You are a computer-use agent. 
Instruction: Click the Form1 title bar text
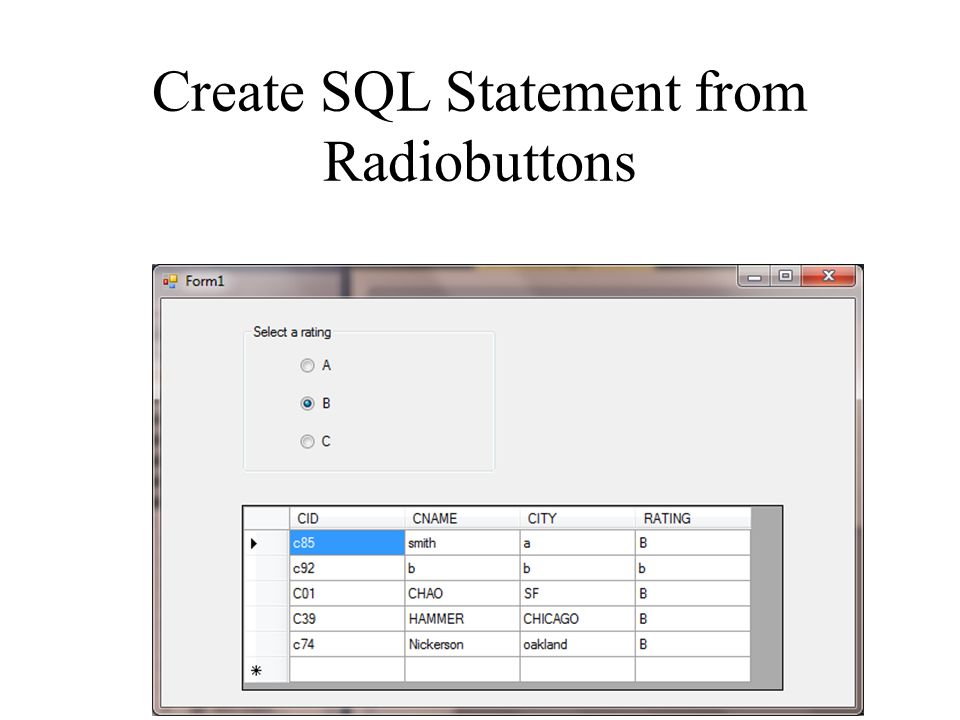pos(204,281)
